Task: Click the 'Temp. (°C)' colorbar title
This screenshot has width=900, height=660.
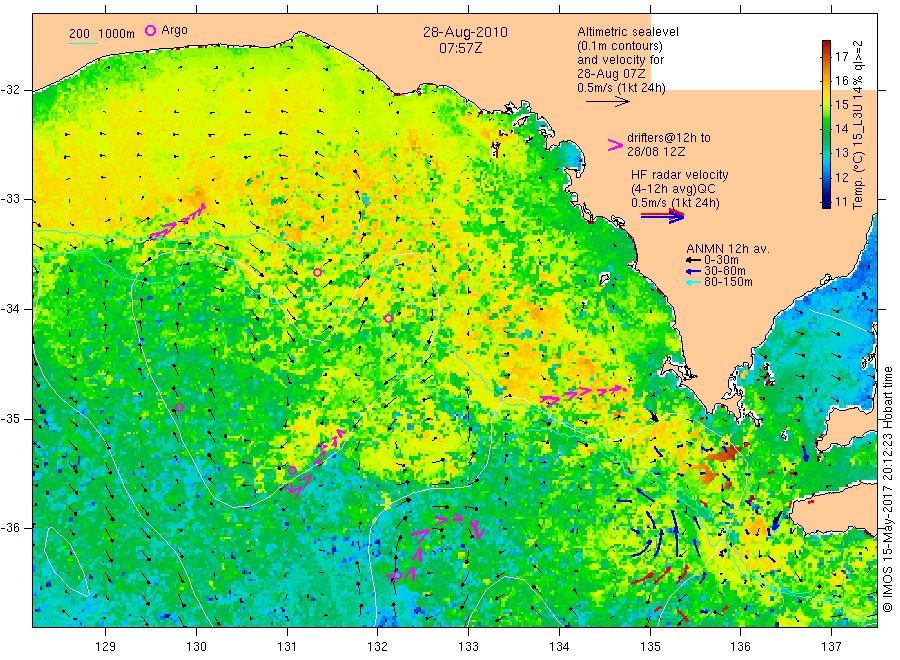Action: 858,181
